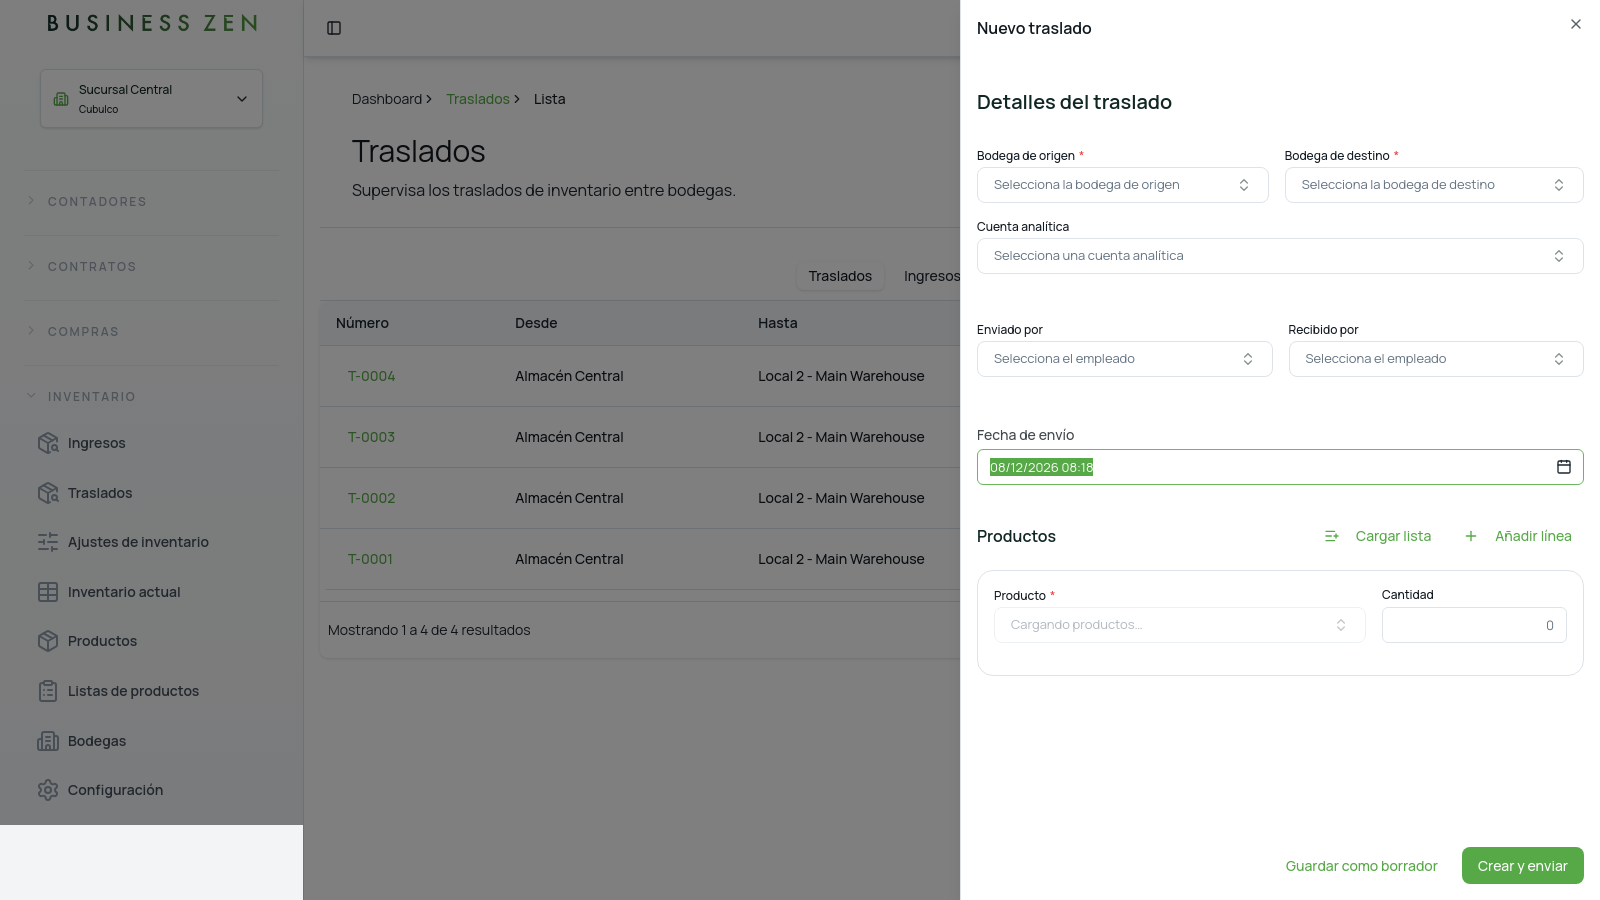Click Añadir línea button
Image resolution: width=1600 pixels, height=900 pixels.
coord(1518,536)
